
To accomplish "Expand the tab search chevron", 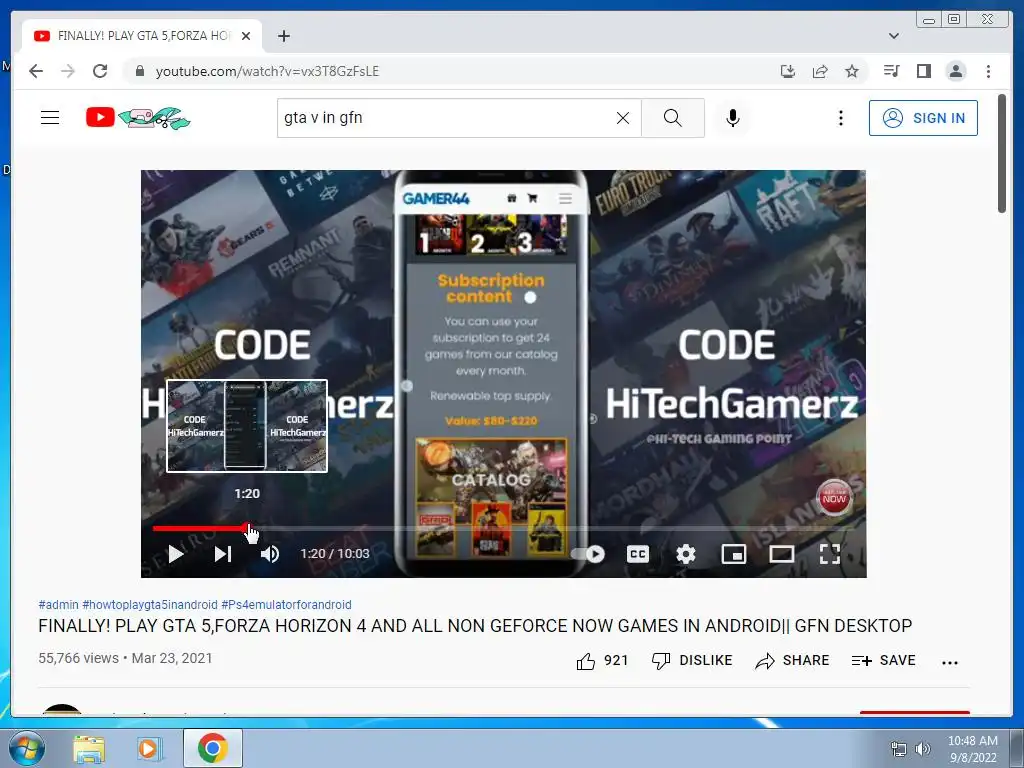I will tap(893, 36).
